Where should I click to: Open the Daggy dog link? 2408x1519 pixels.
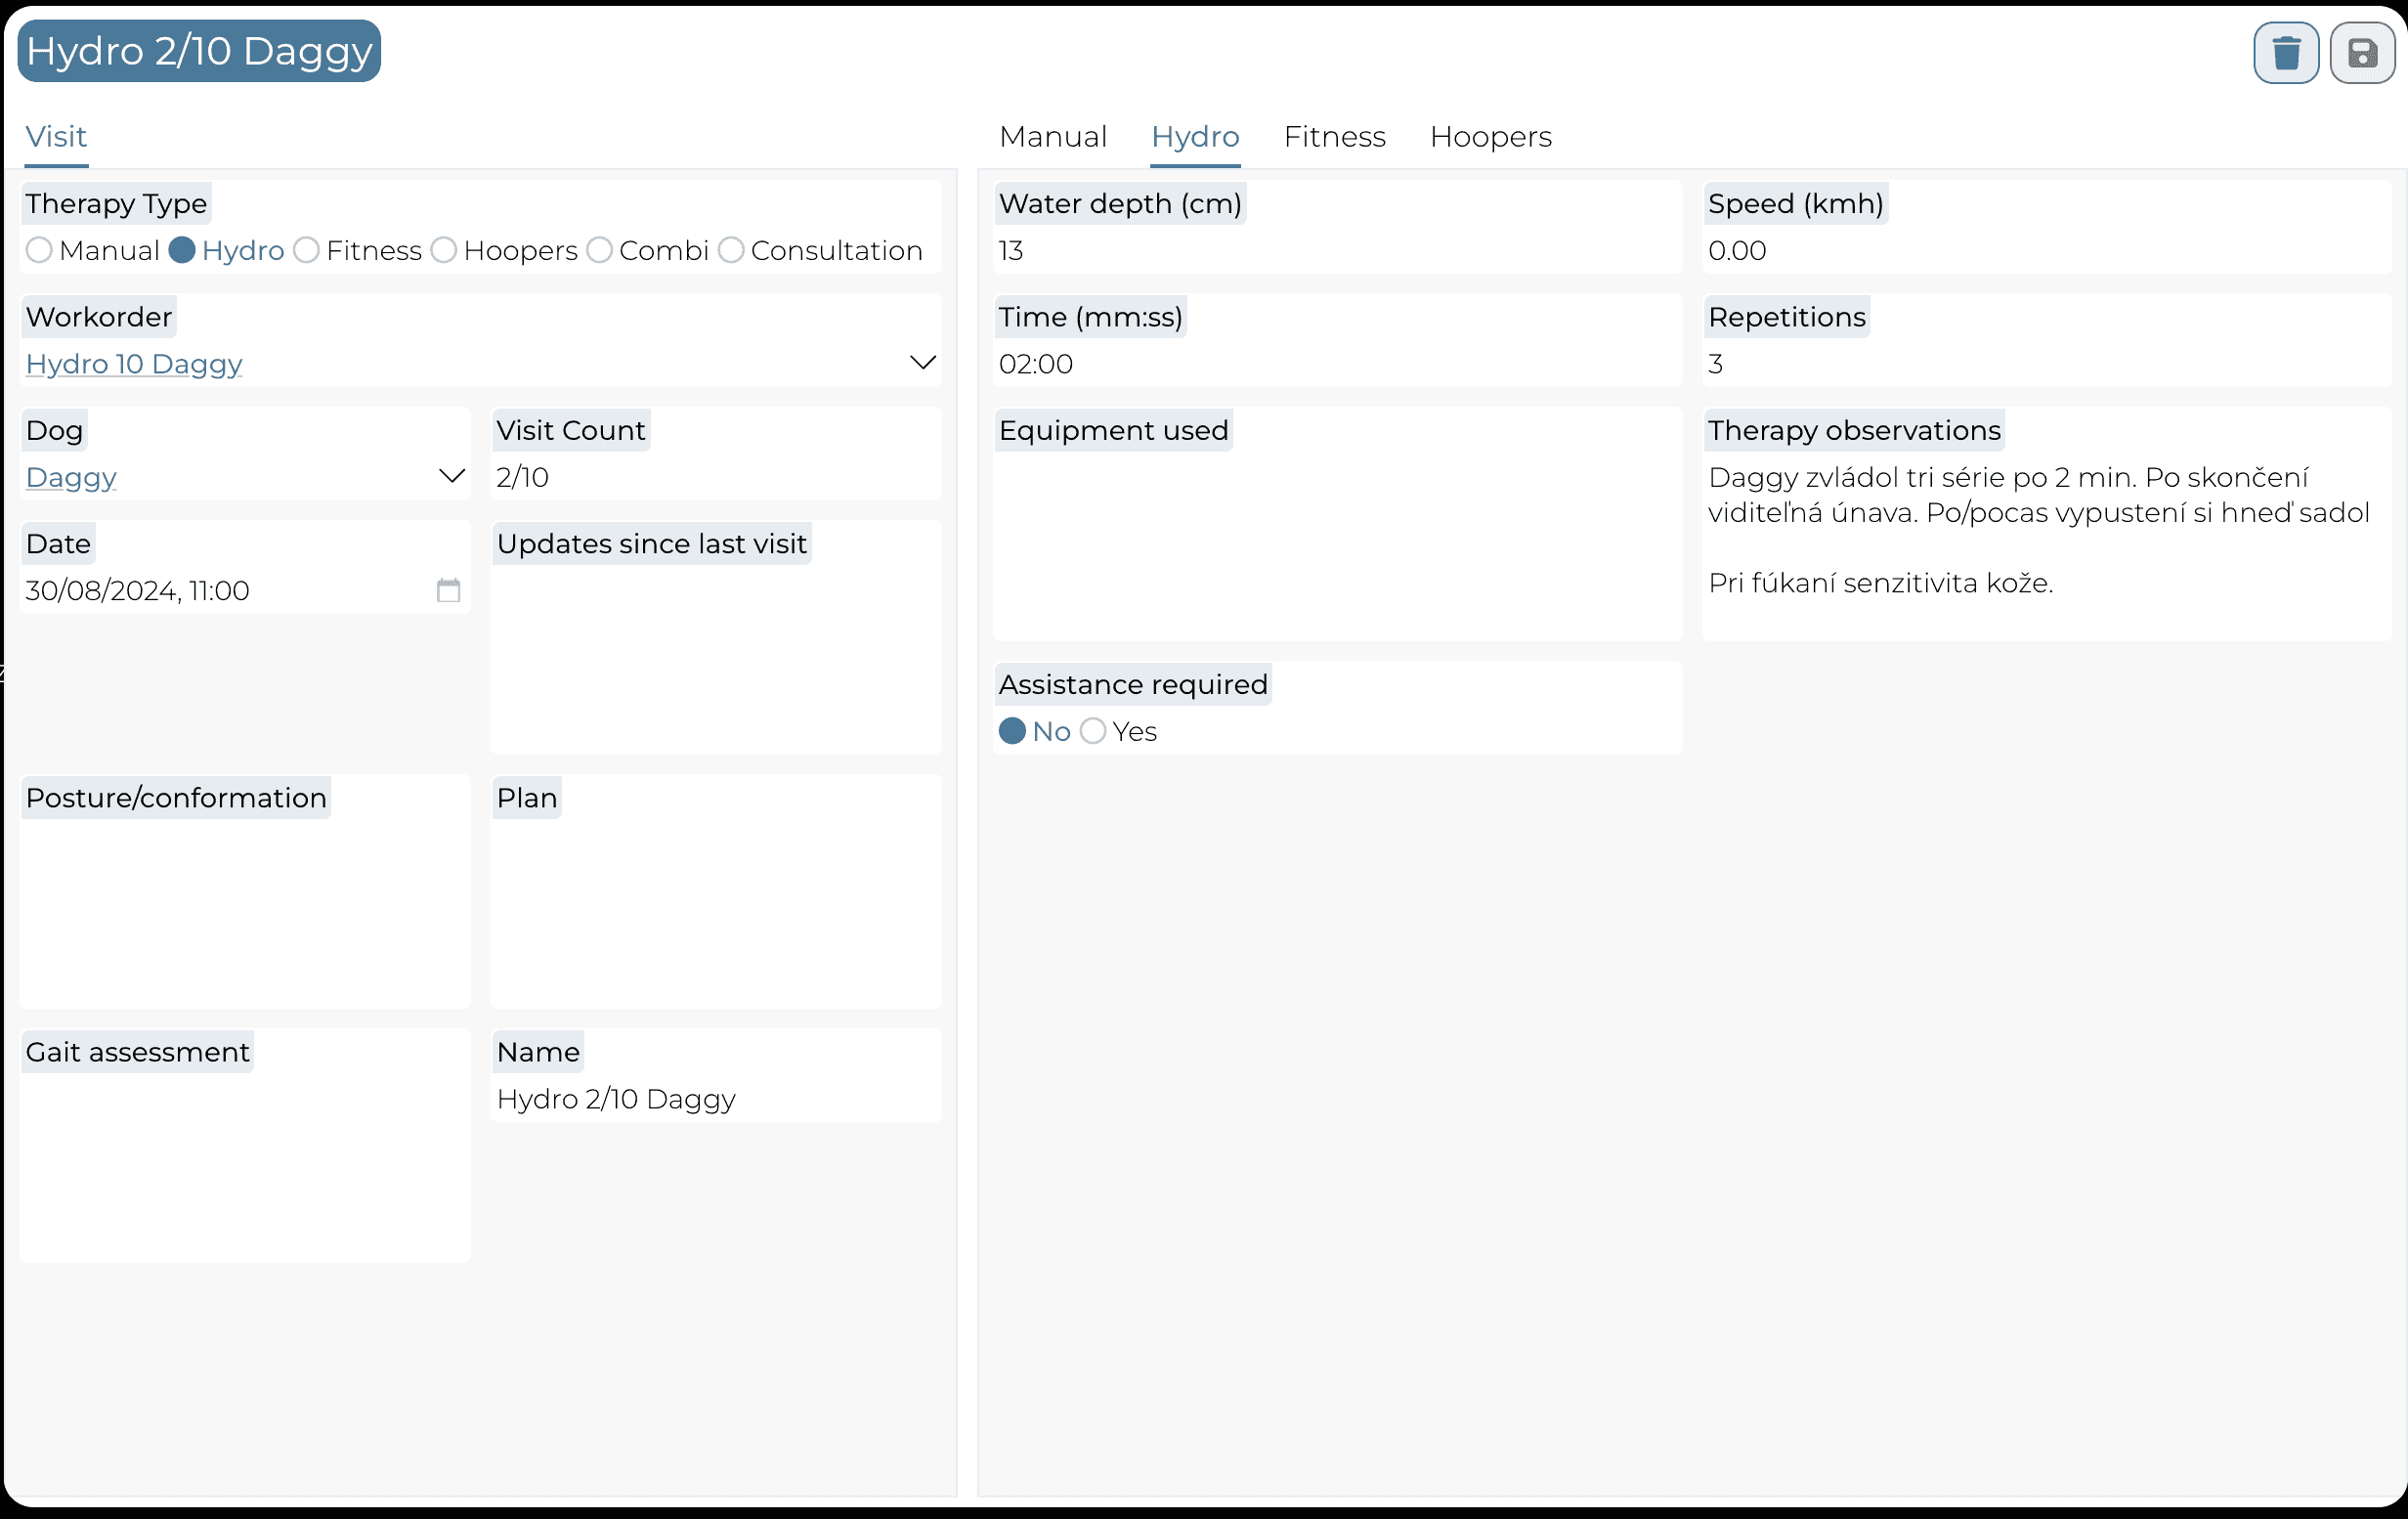point(71,477)
